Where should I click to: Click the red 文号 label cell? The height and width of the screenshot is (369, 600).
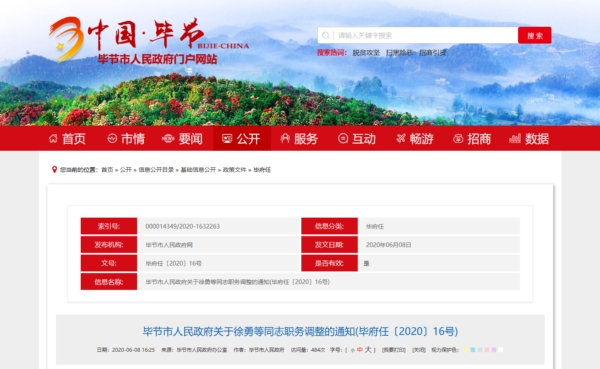109,263
